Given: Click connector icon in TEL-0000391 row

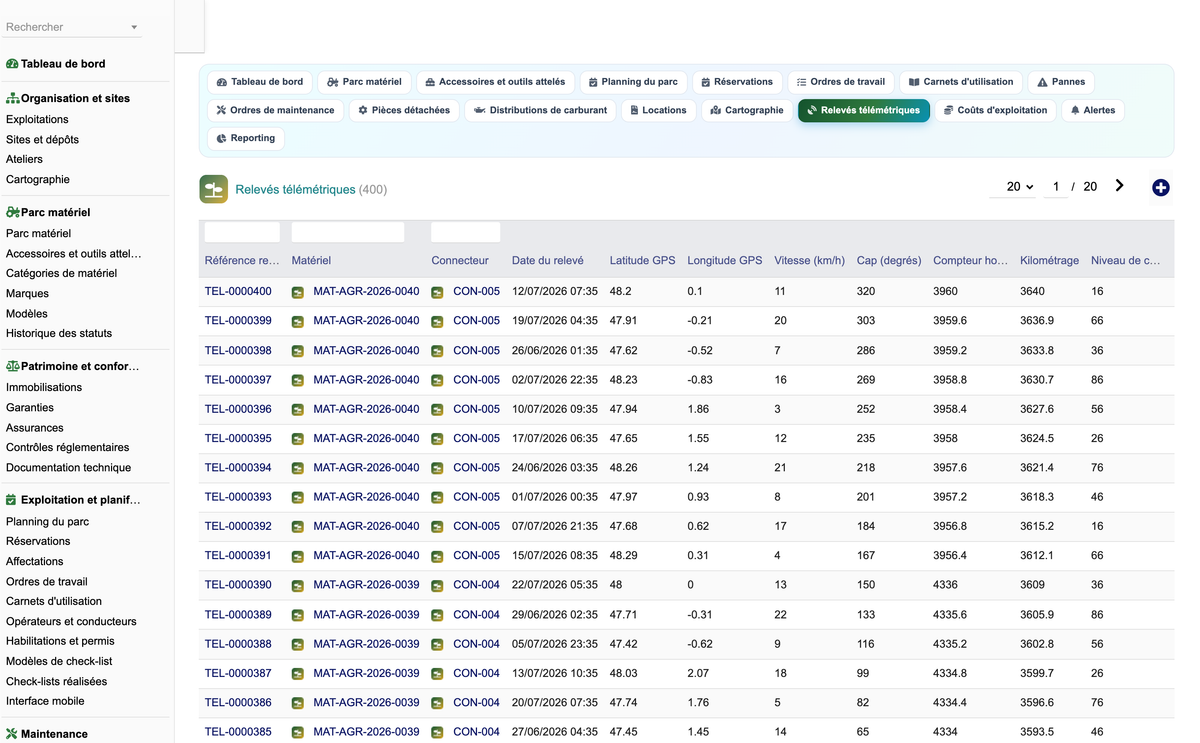Looking at the screenshot, I should 437,556.
